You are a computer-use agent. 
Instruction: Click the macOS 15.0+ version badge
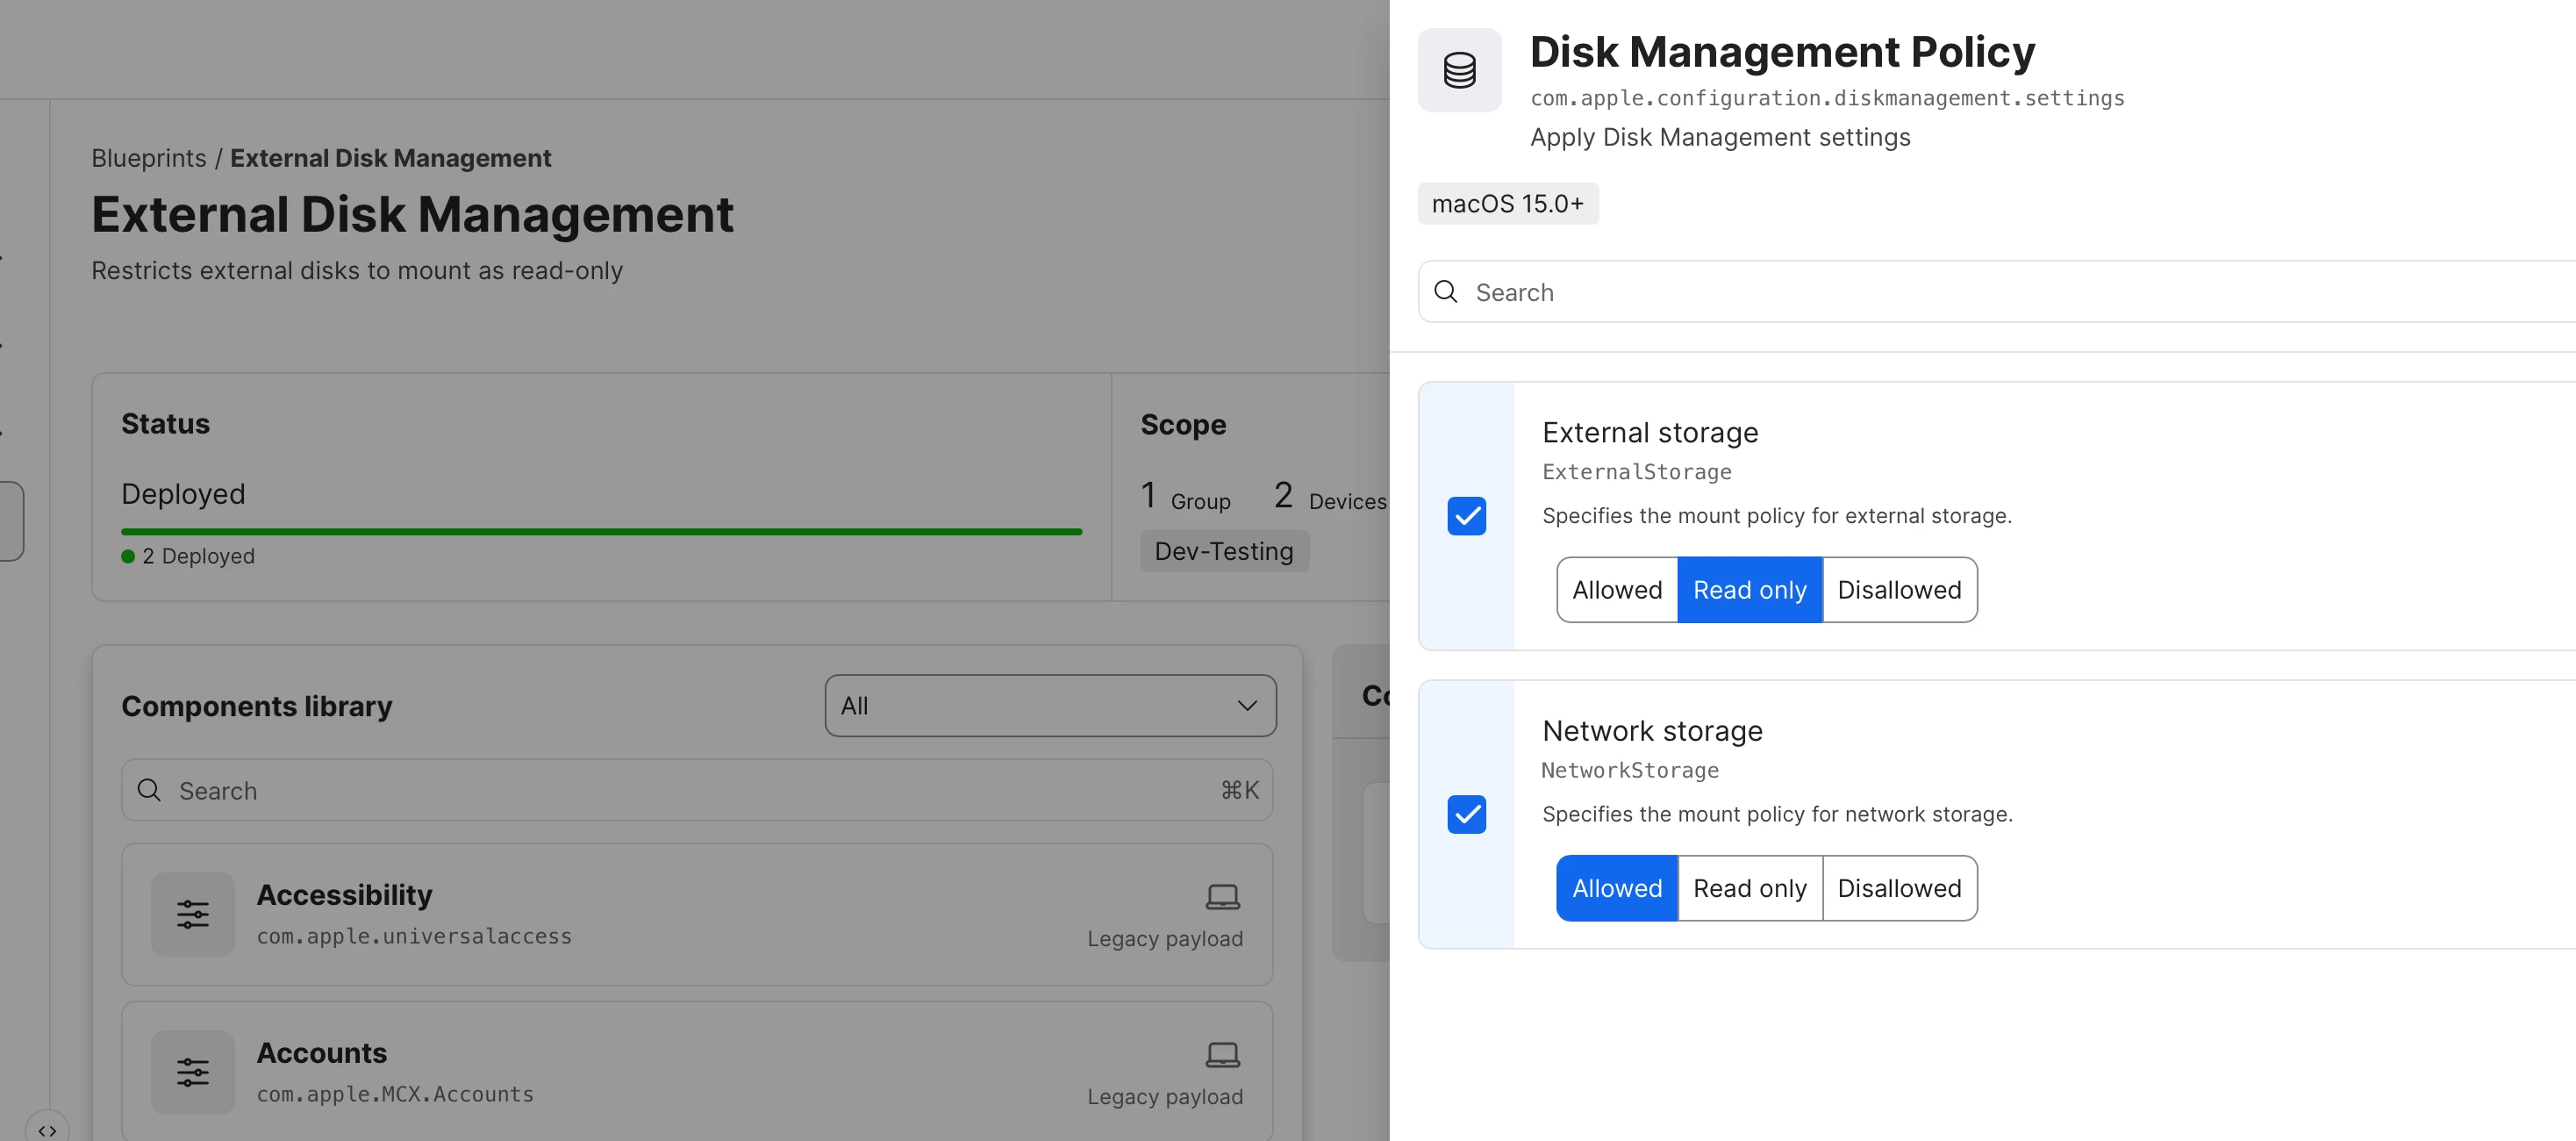pos(1507,204)
